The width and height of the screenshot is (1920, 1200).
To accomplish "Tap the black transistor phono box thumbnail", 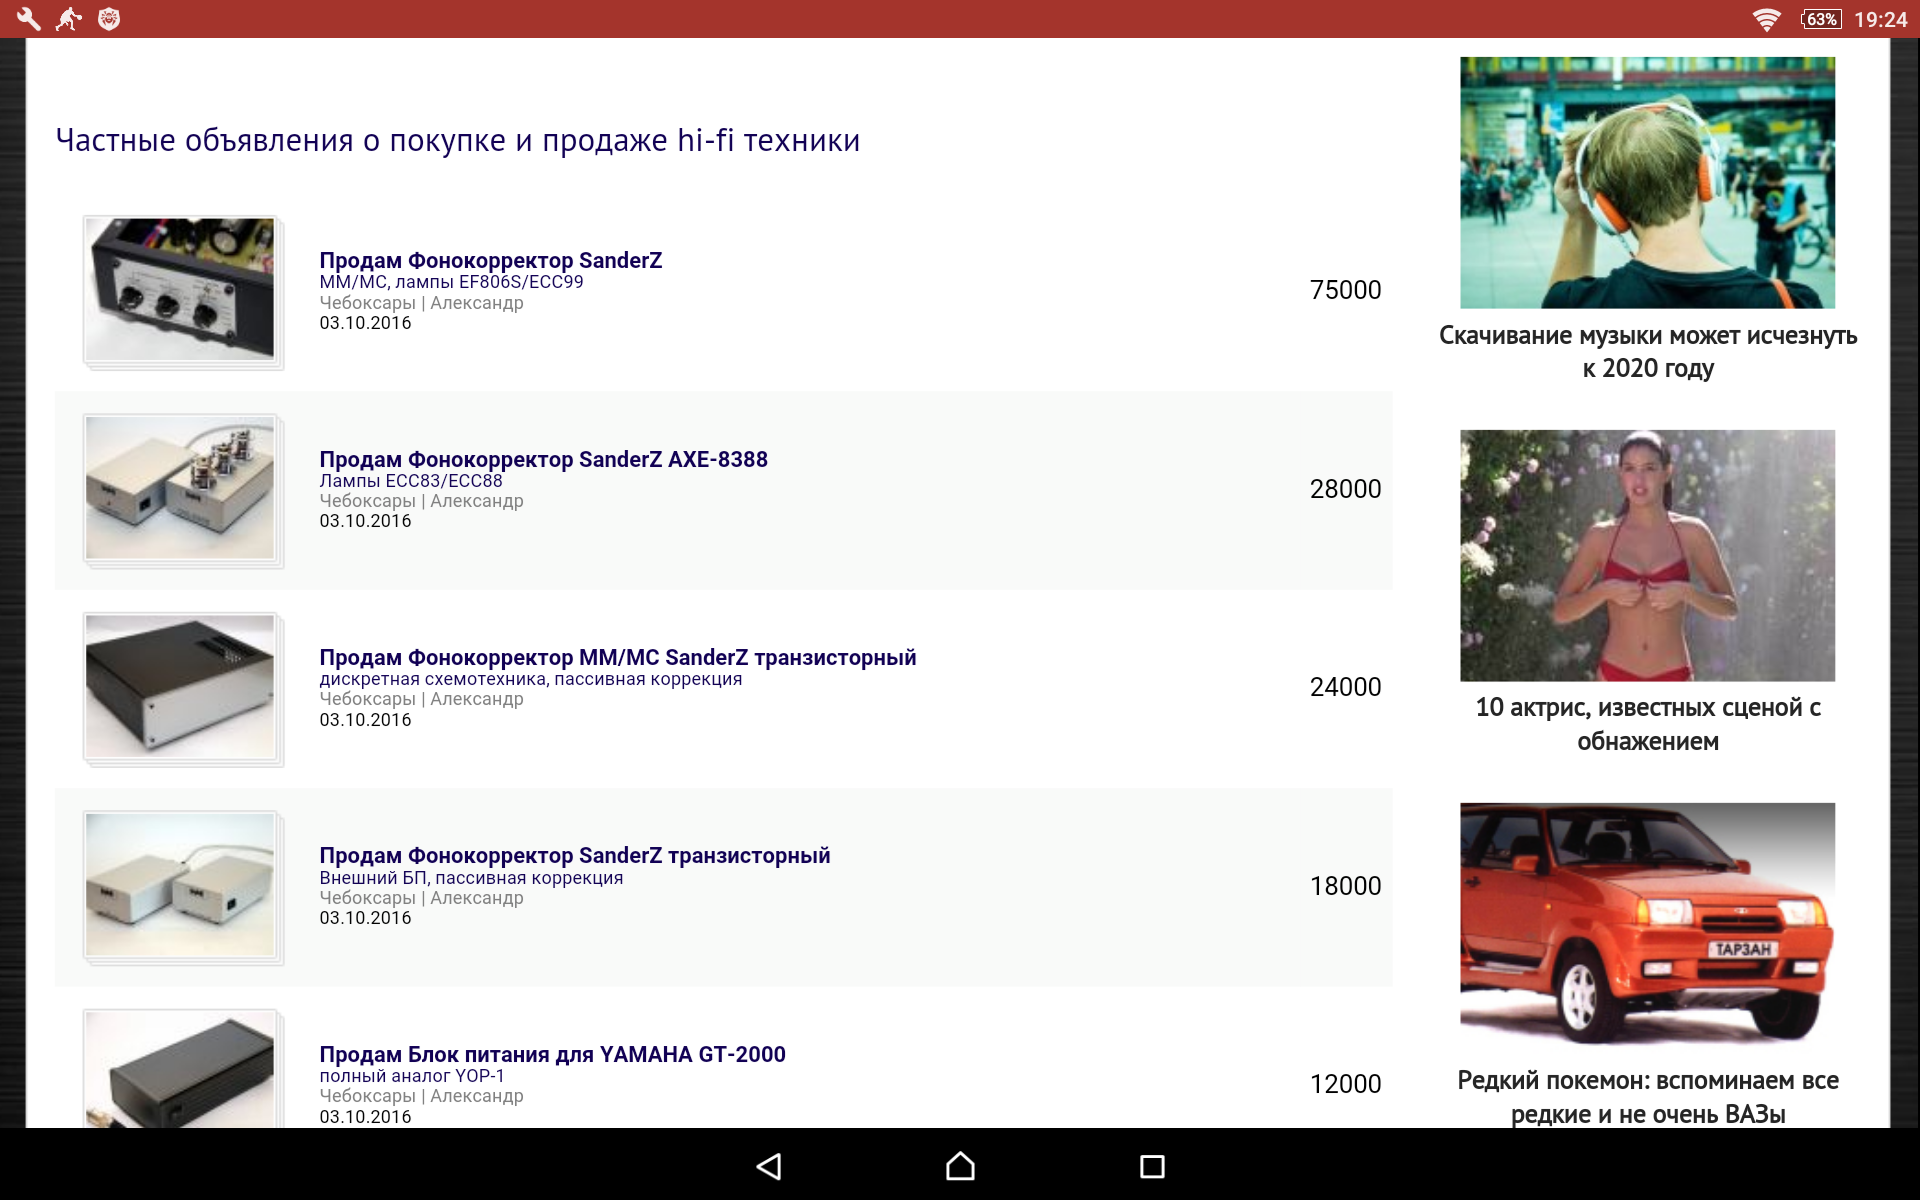I will pyautogui.click(x=180, y=686).
